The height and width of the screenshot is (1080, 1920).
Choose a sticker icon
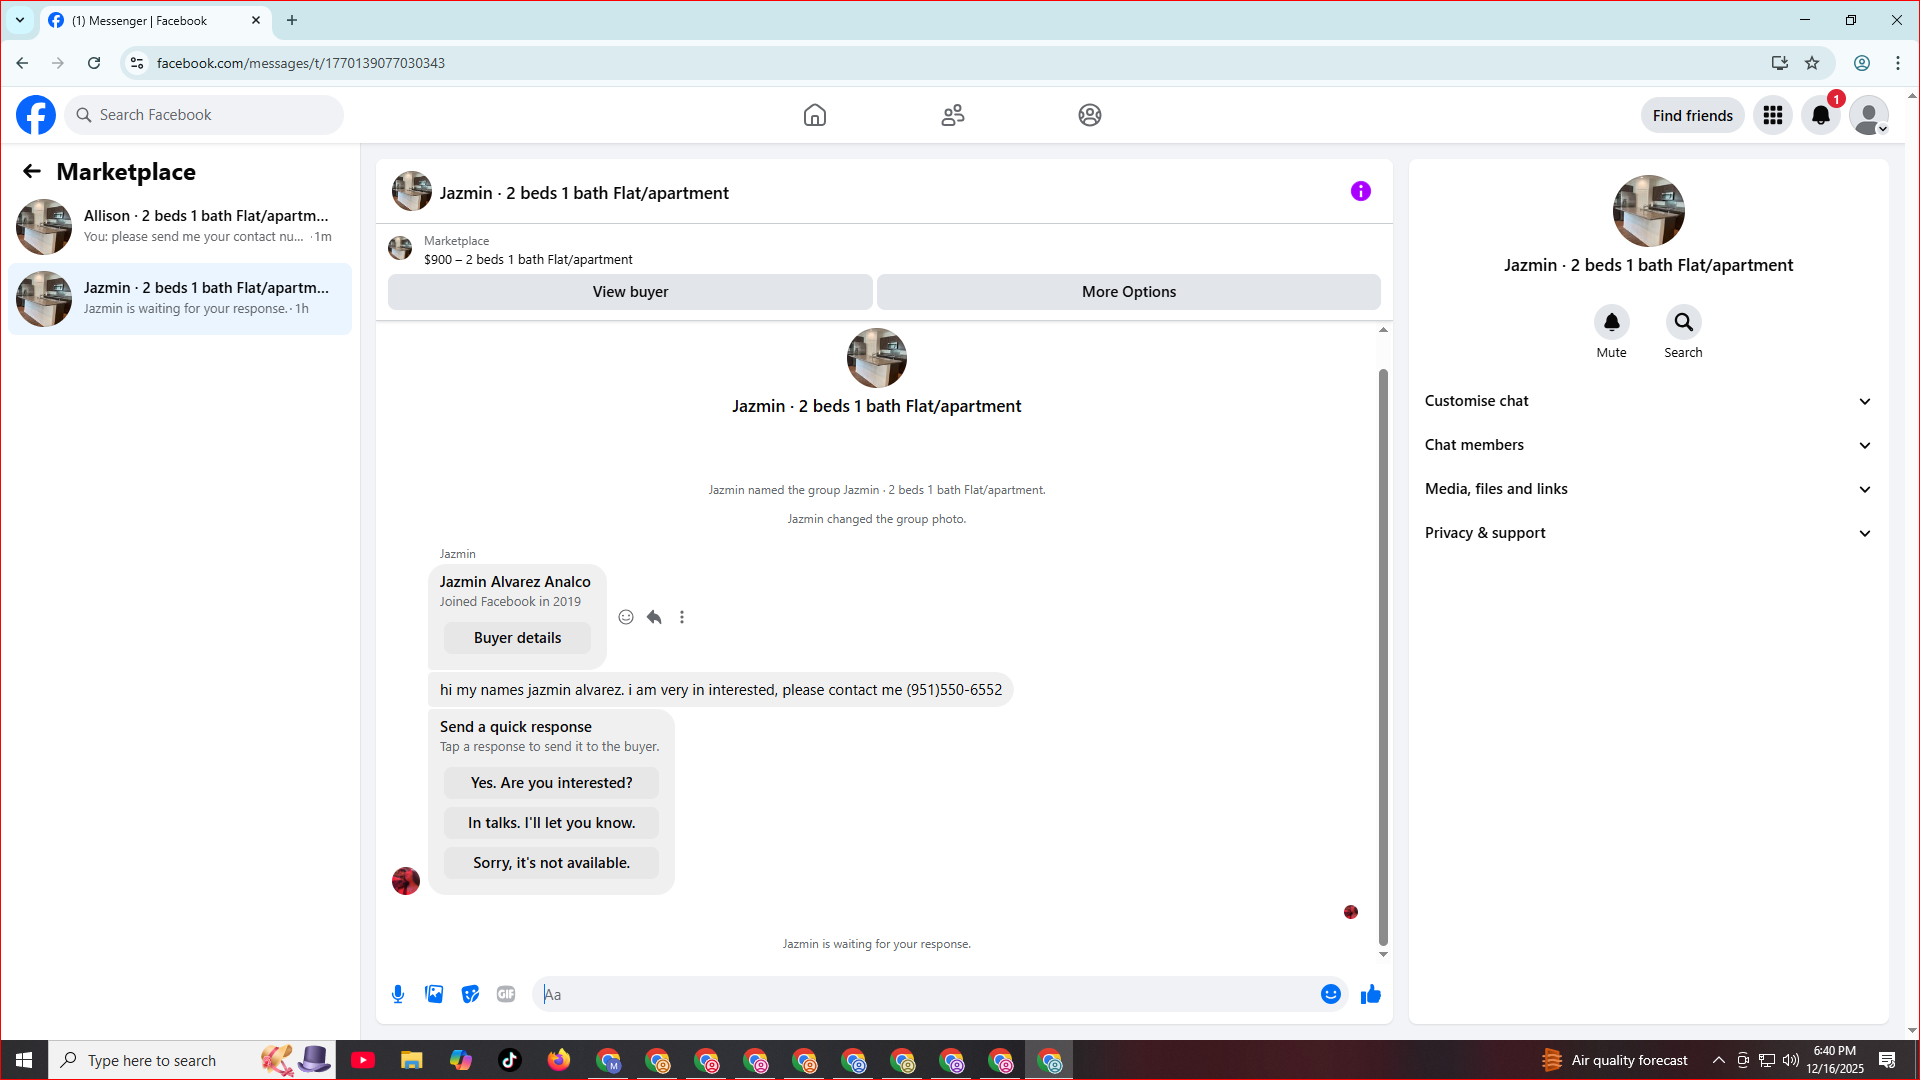point(470,994)
